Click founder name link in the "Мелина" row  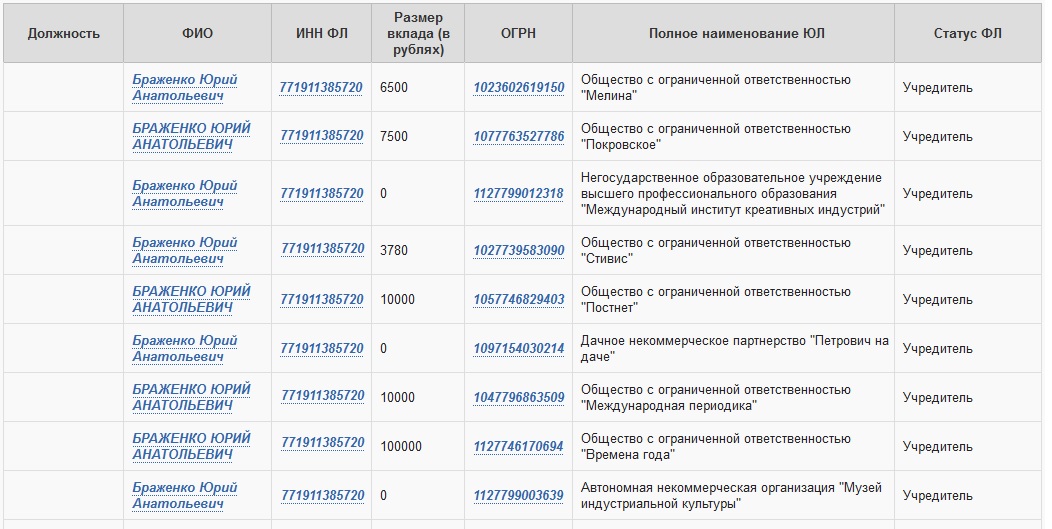184,88
